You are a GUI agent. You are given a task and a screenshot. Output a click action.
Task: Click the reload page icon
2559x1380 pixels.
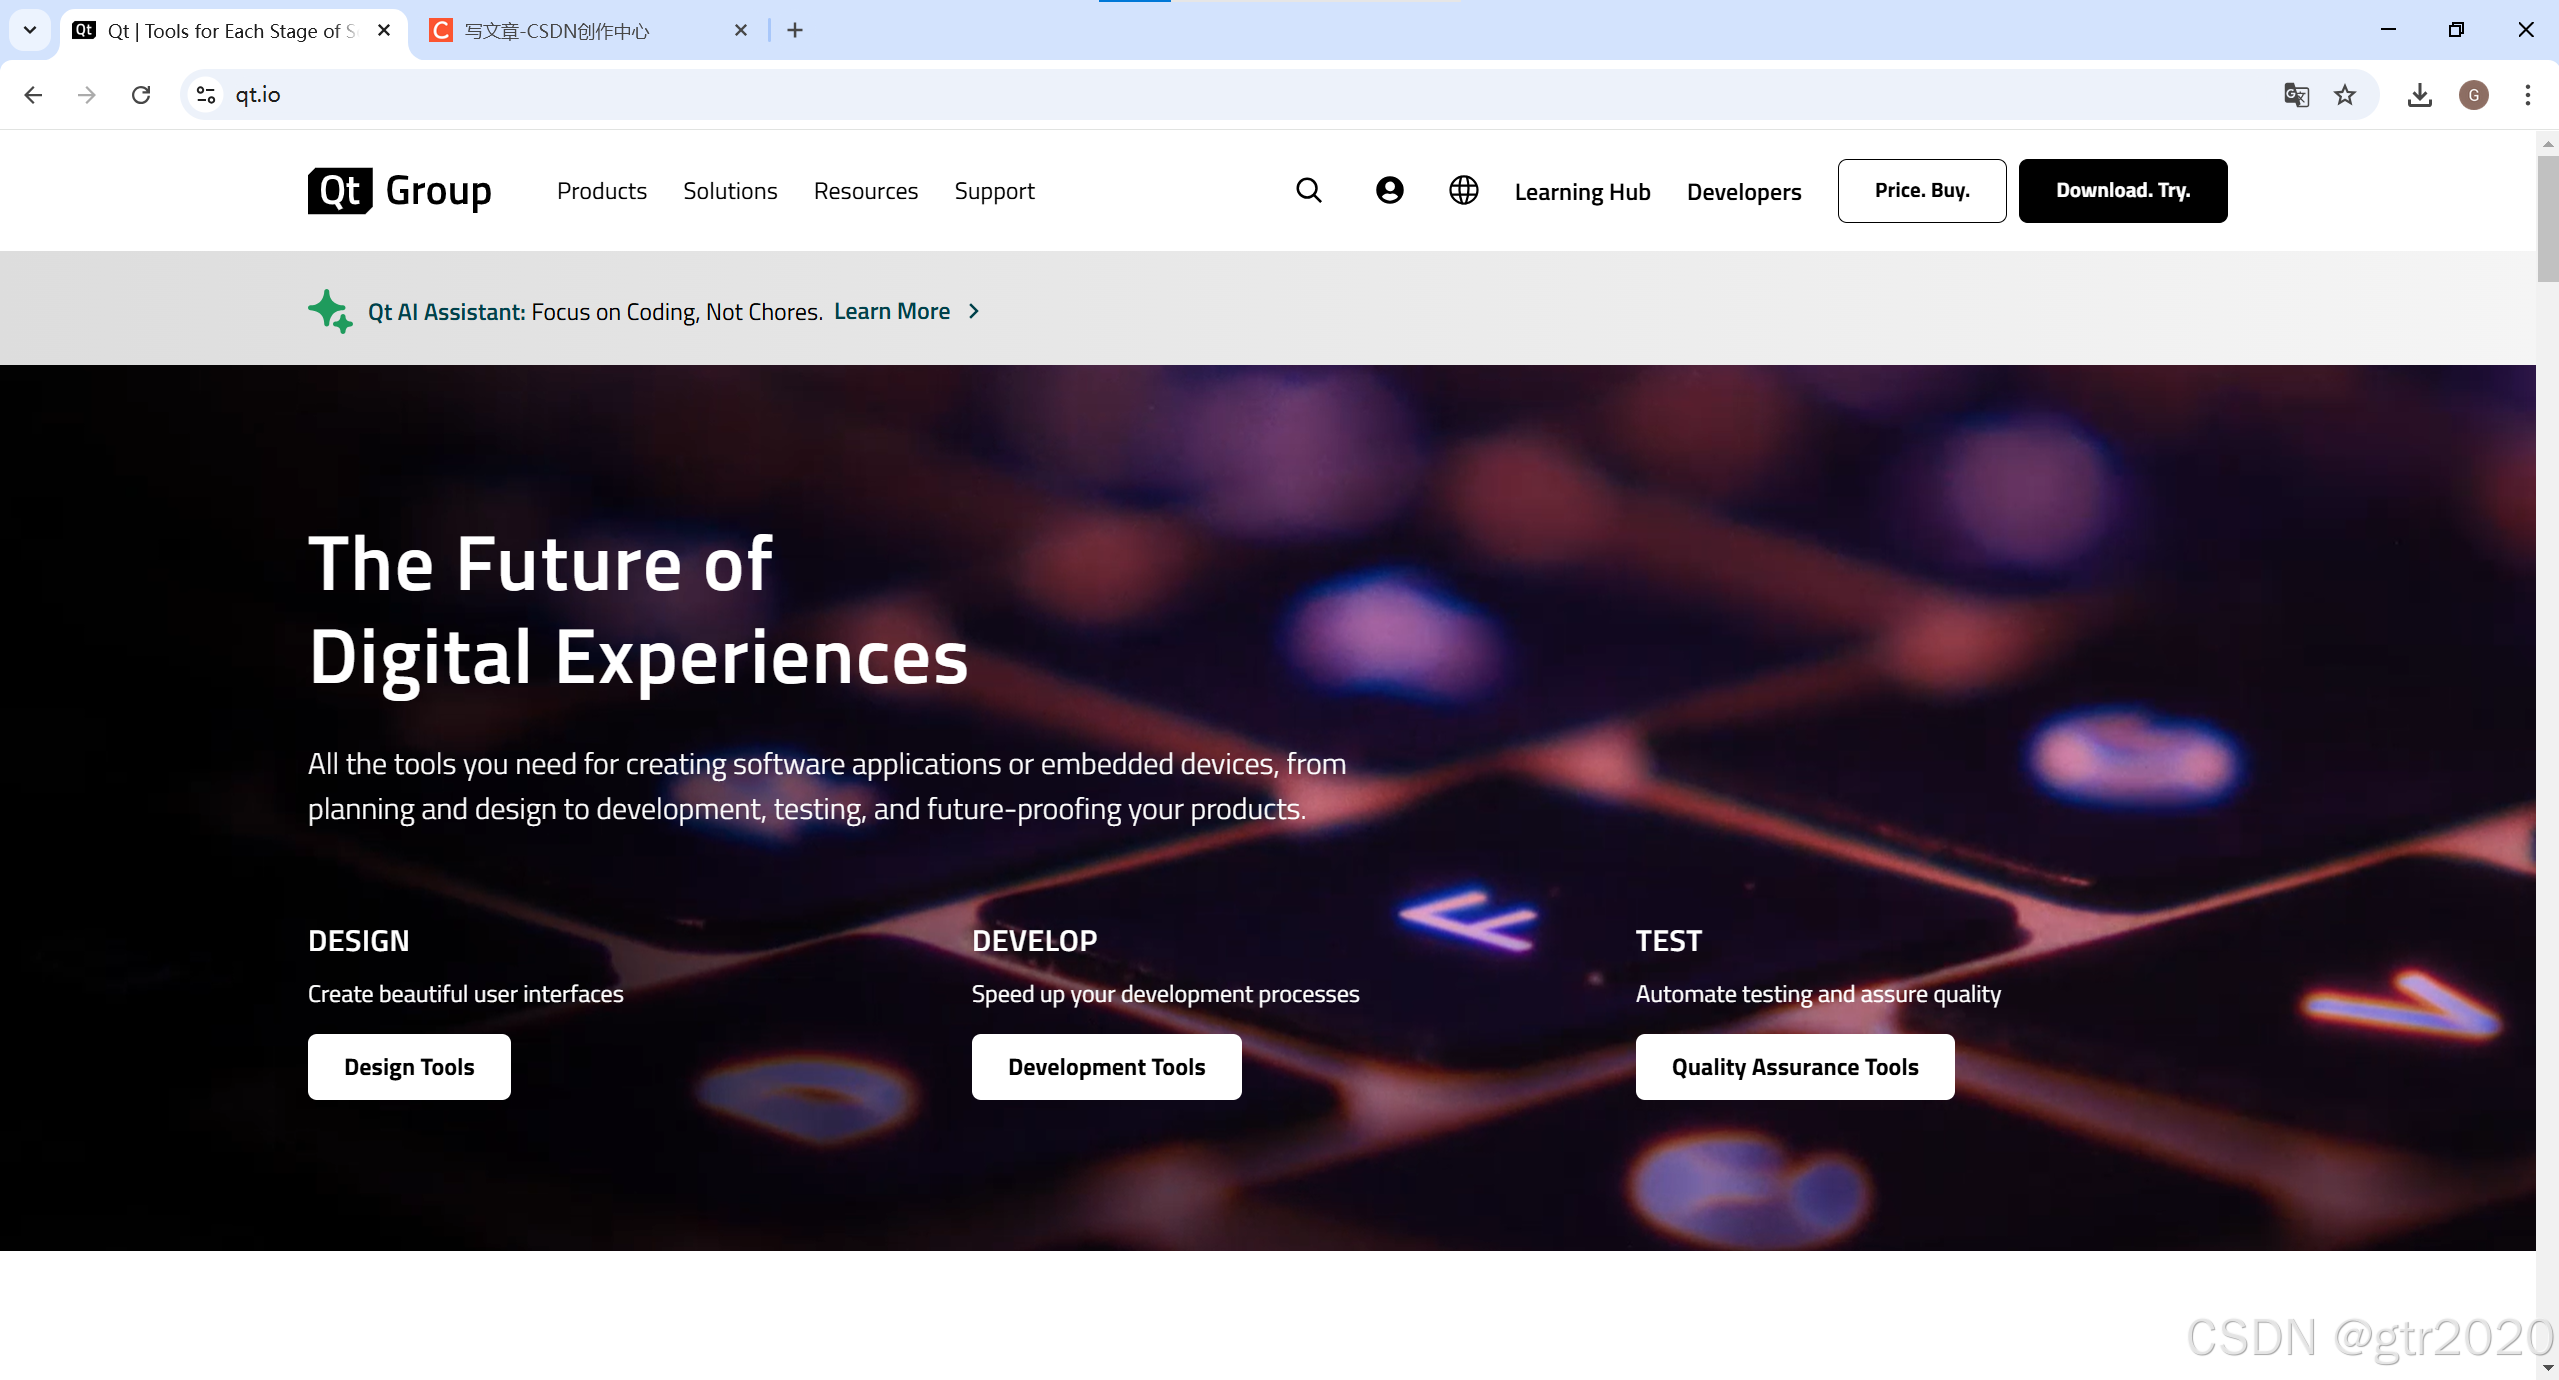(141, 95)
